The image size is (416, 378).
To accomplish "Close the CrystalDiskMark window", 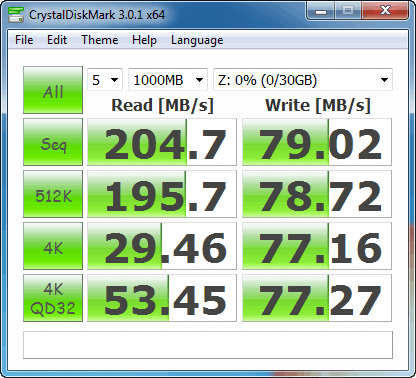I will (x=385, y=11).
